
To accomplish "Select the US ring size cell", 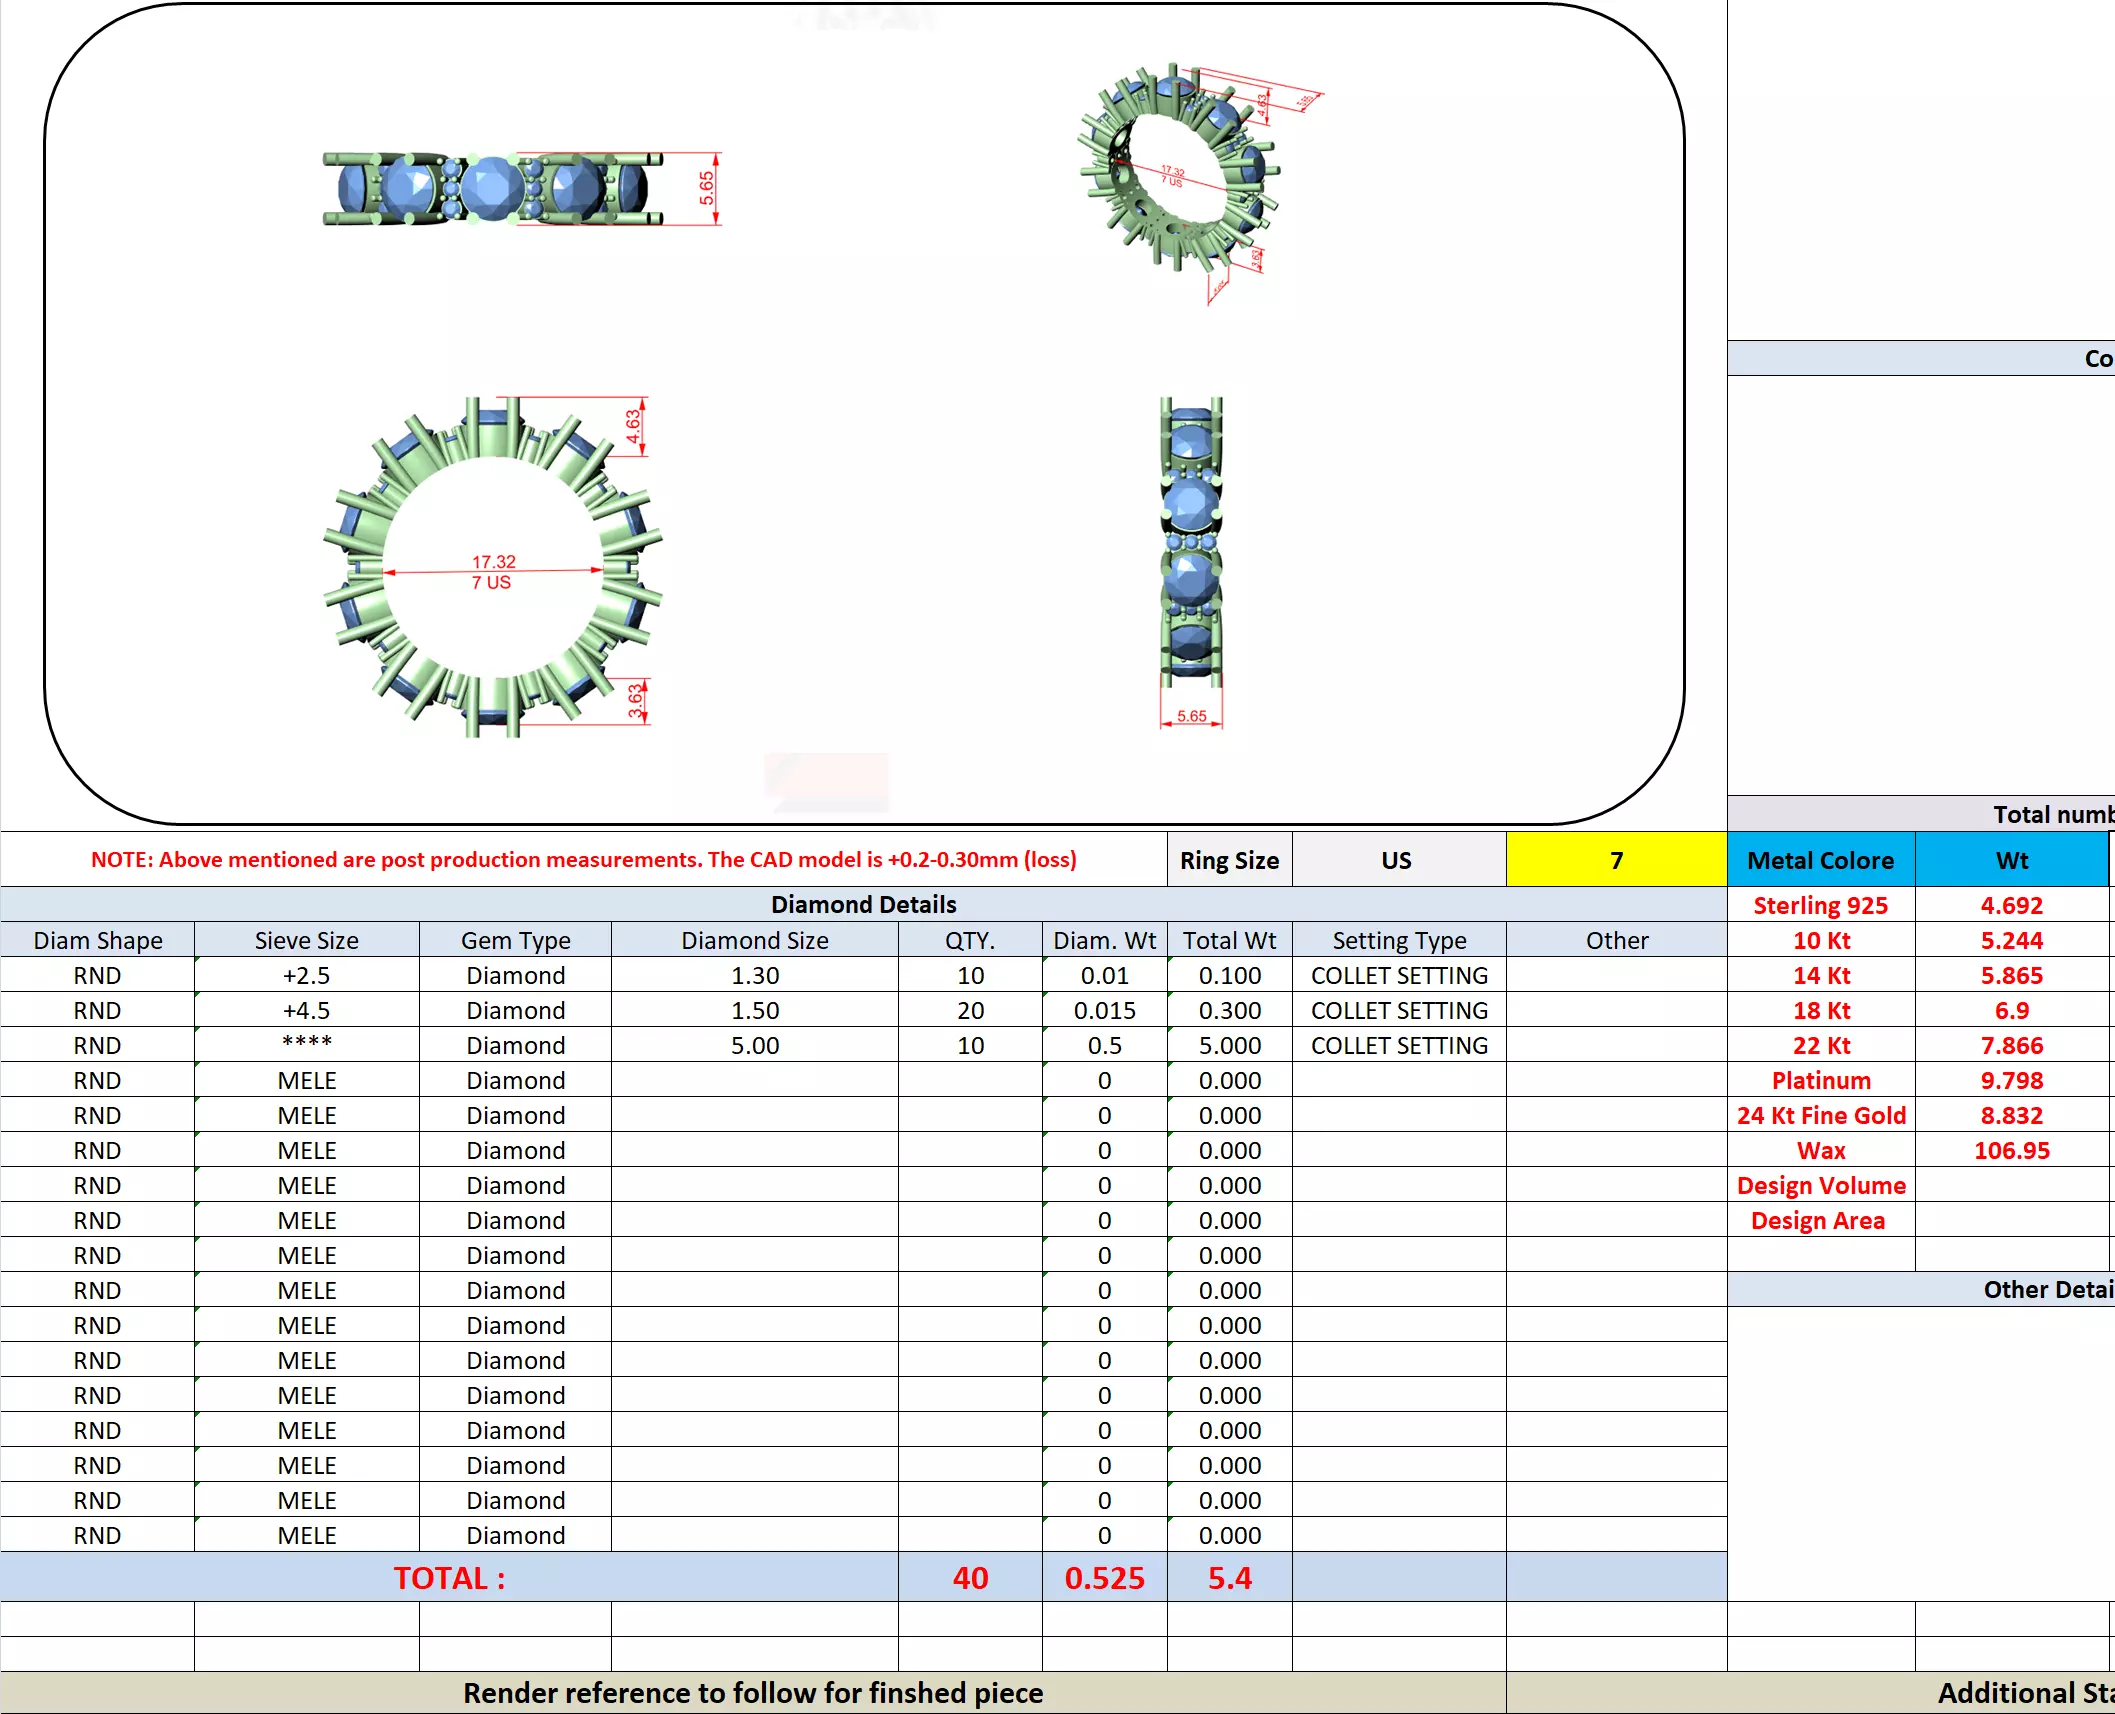I will pos(1397,860).
